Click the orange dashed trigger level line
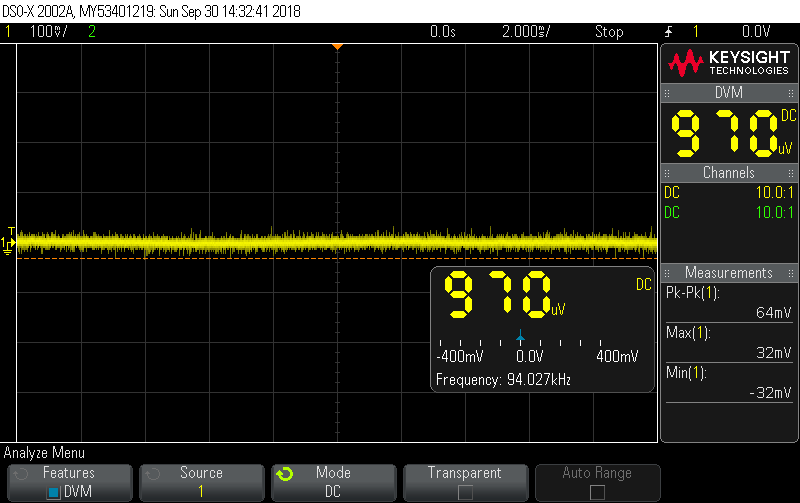The image size is (800, 503). click(x=337, y=259)
